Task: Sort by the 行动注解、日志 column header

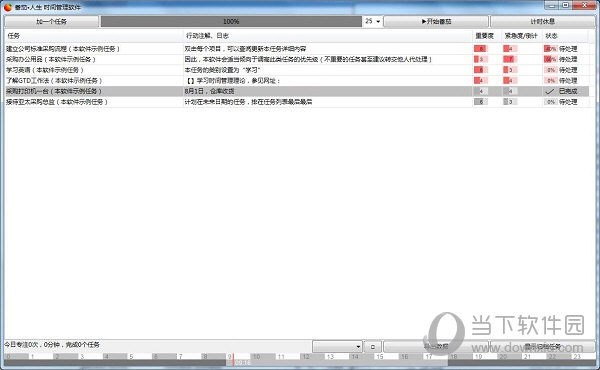Action: (x=328, y=36)
